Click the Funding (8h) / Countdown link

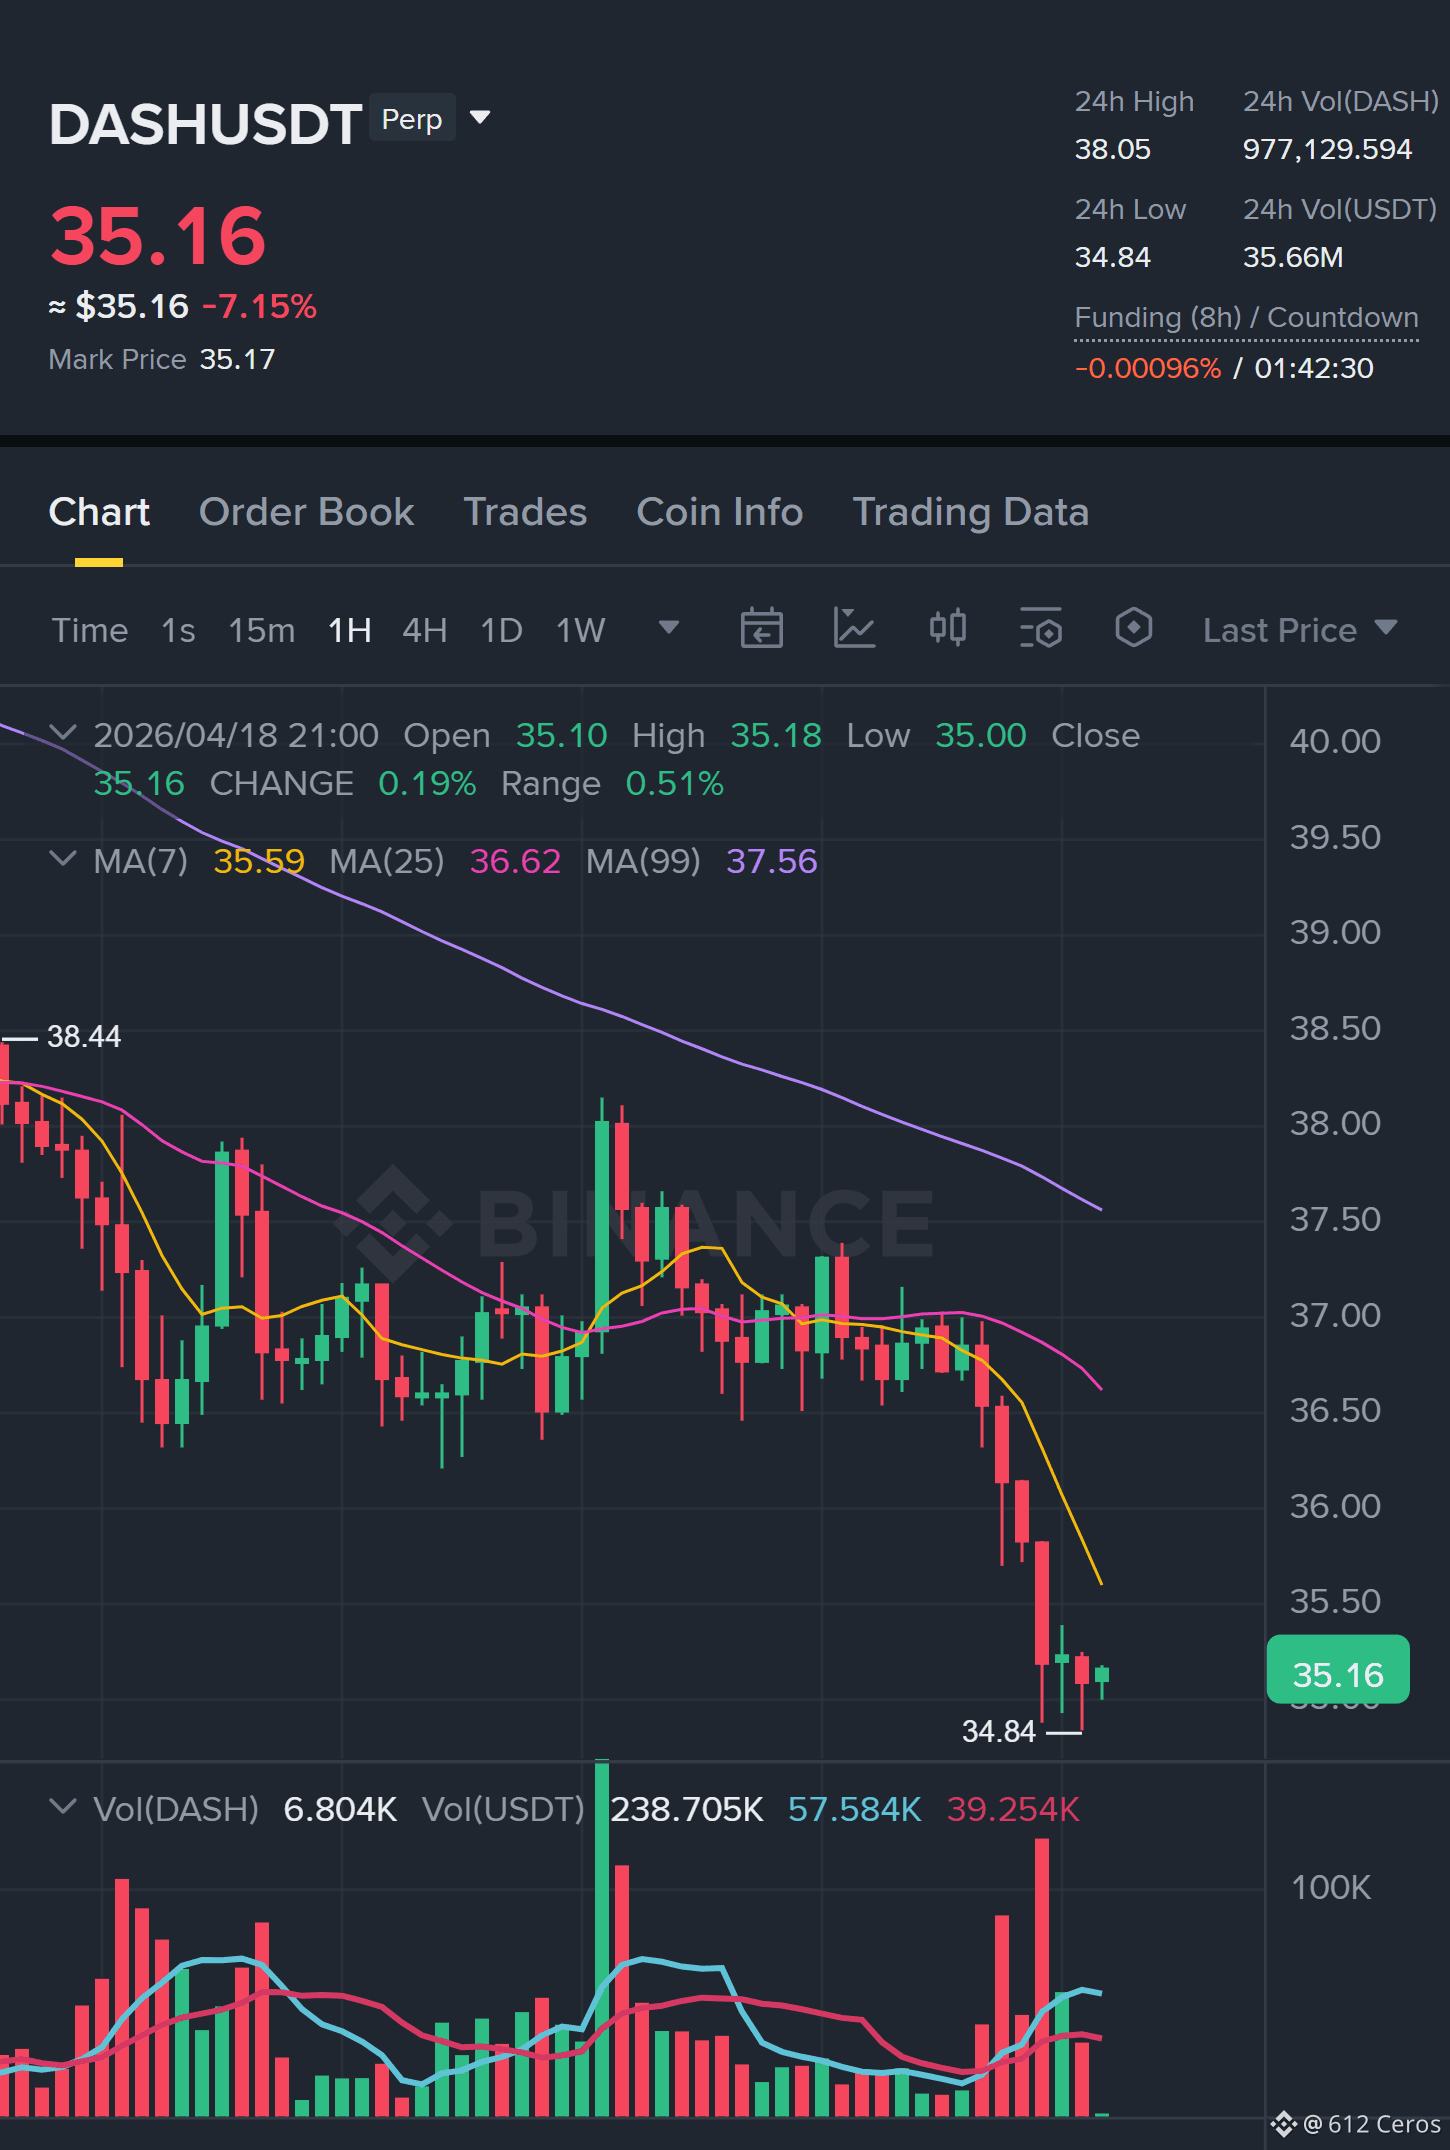point(1246,318)
